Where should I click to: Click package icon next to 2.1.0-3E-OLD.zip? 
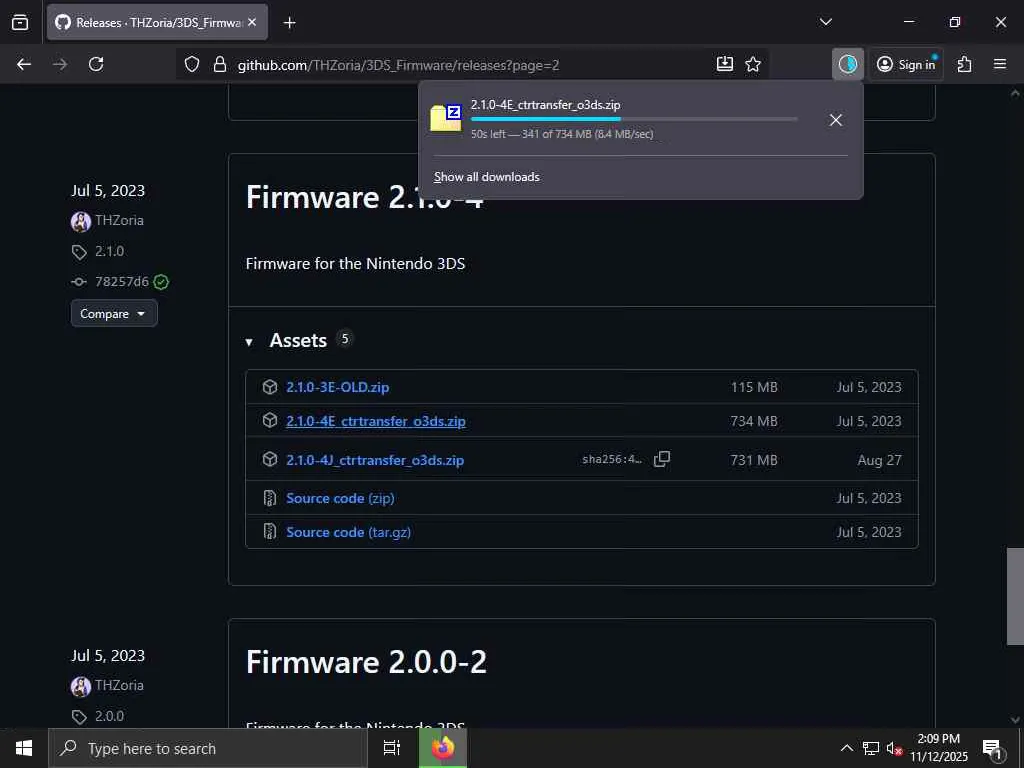pyautogui.click(x=270, y=387)
